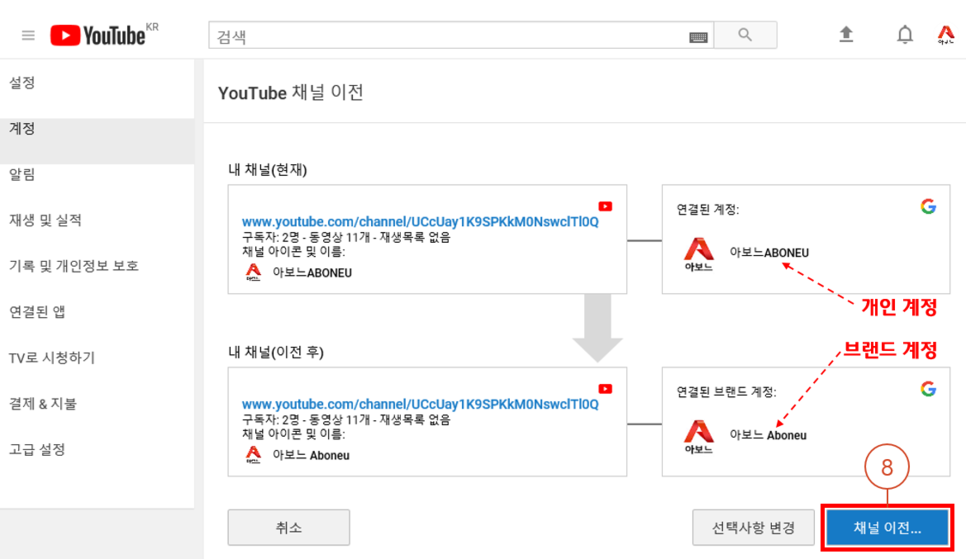Open the hamburger guide menu

[x=28, y=35]
